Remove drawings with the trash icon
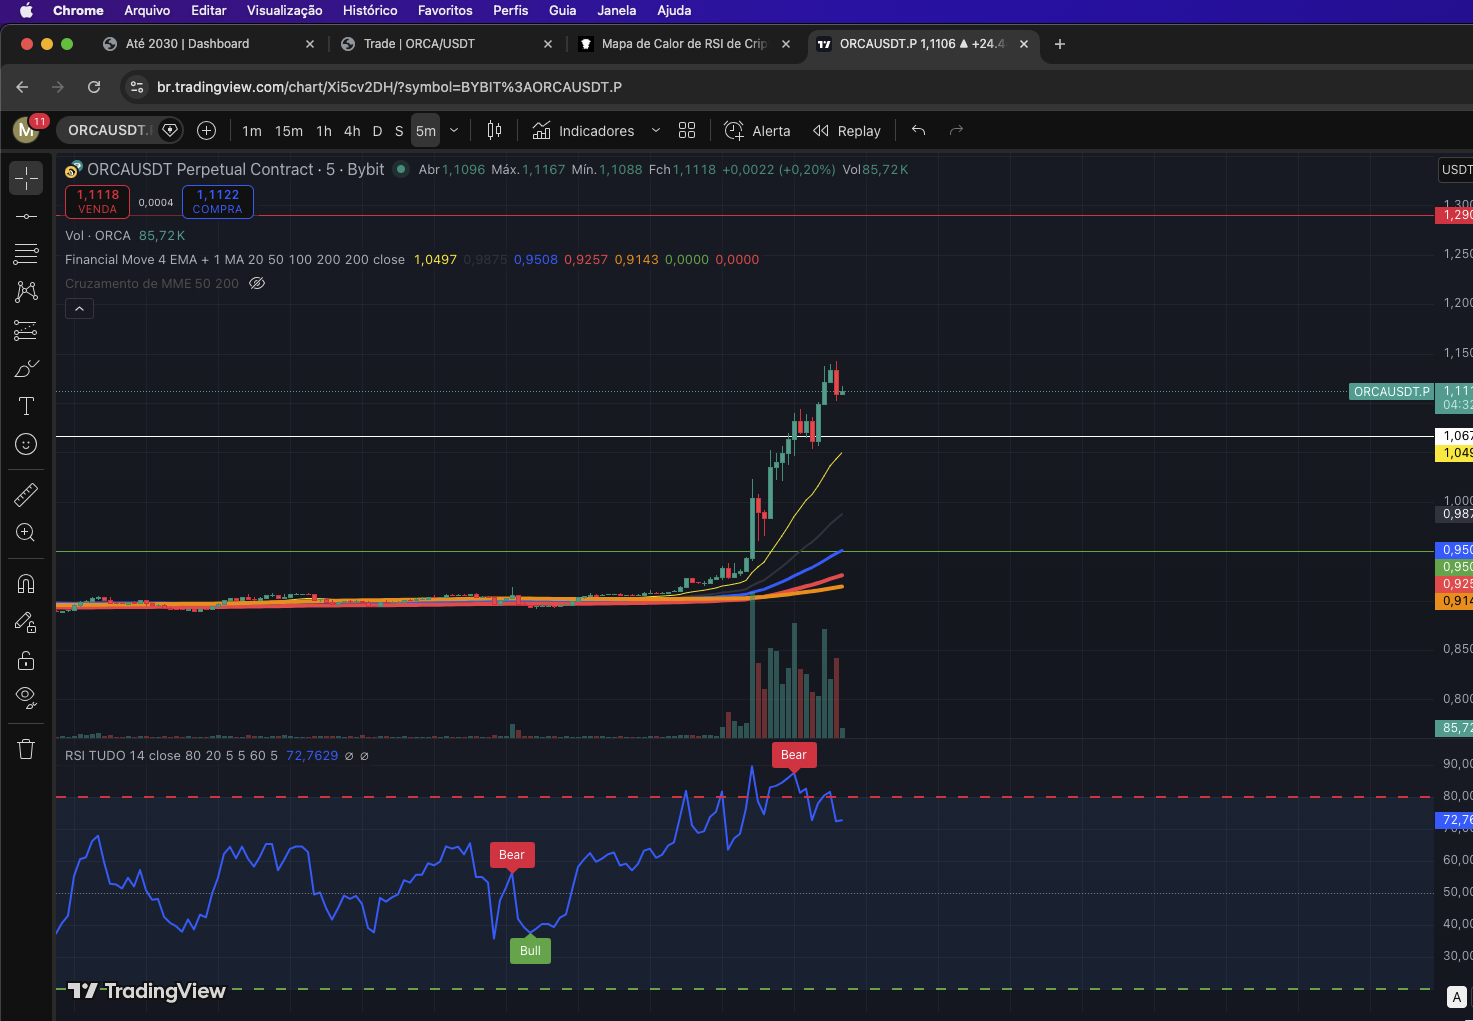The height and width of the screenshot is (1021, 1473). point(26,749)
